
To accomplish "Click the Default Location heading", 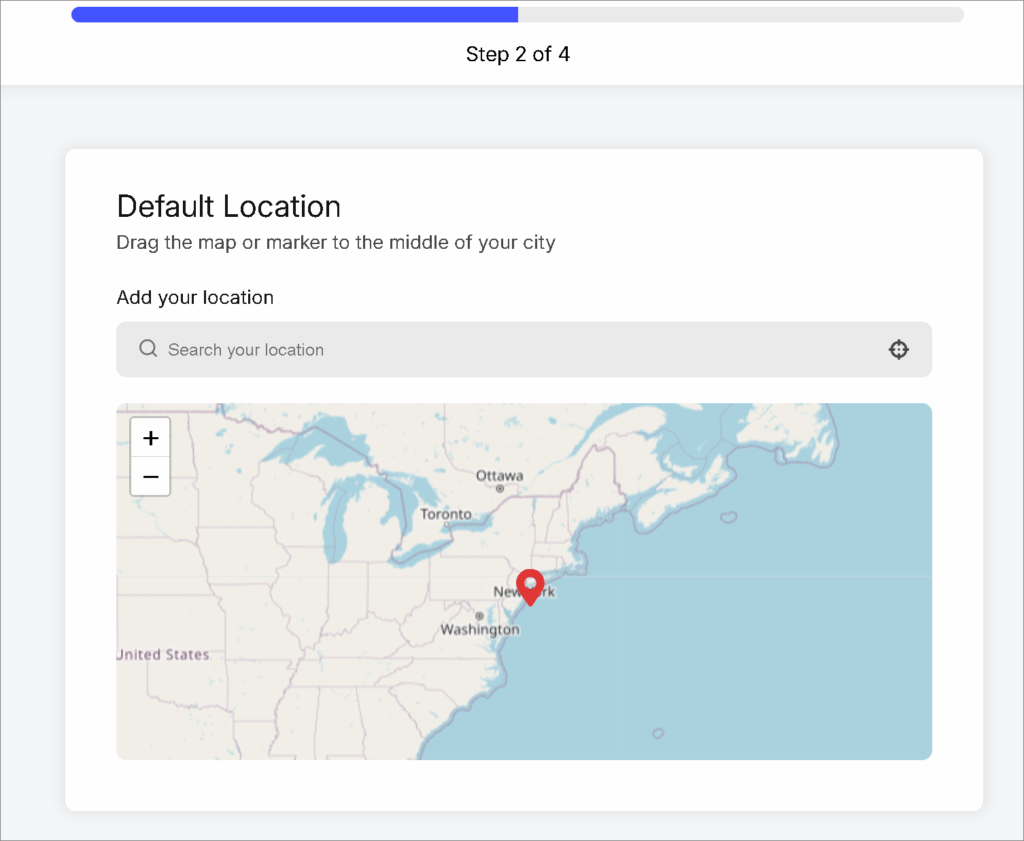I will pos(228,206).
